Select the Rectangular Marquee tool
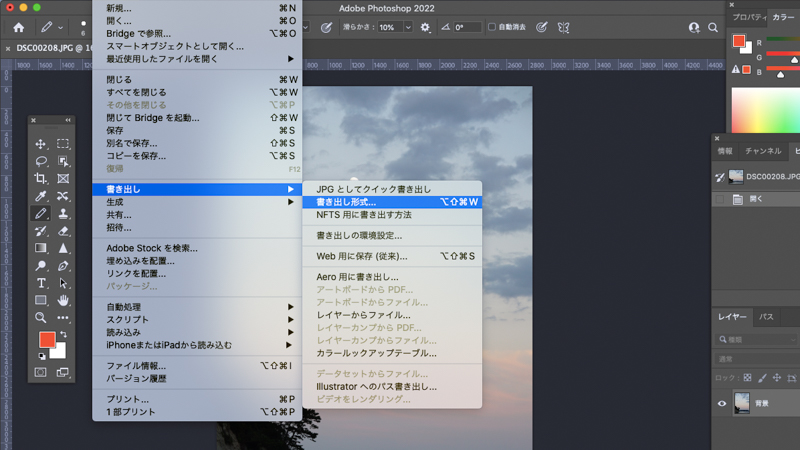The height and width of the screenshot is (450, 800). coord(63,144)
